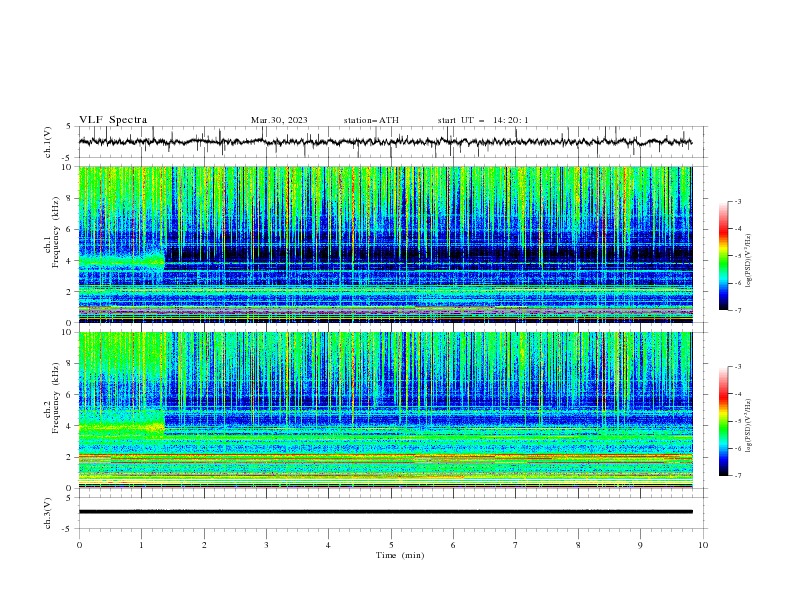This screenshot has height=612, width=792.
Task: Click the "-3" tick on upper color bar
Action: (737, 201)
